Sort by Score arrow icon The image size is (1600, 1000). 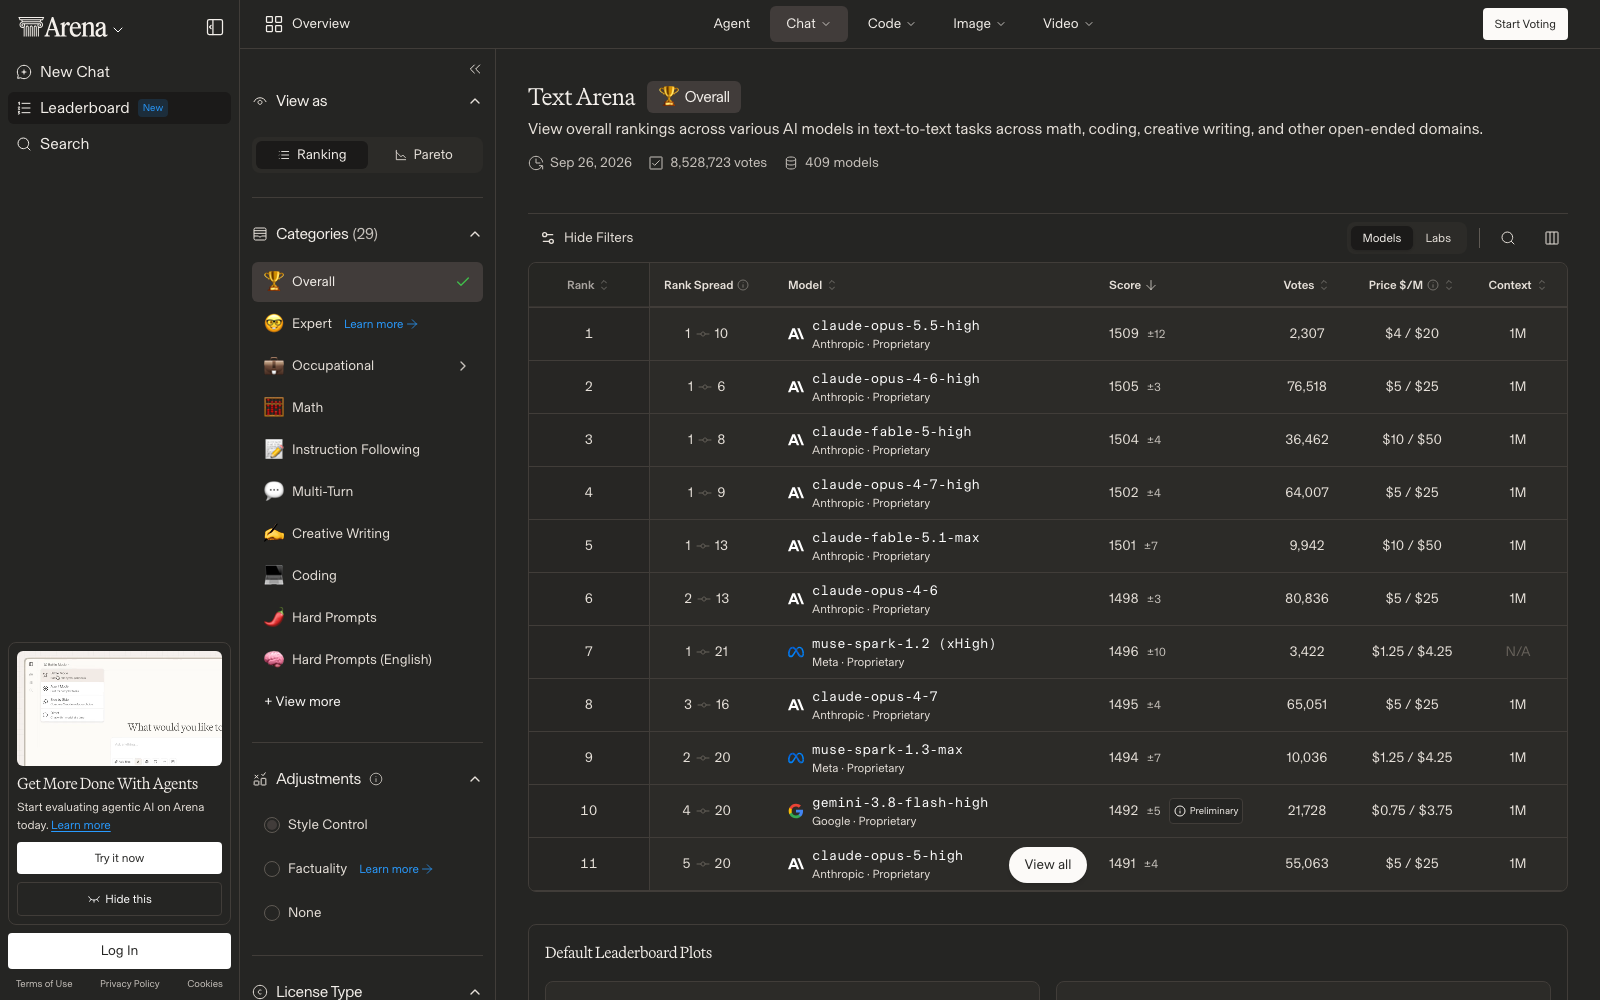pyautogui.click(x=1151, y=285)
